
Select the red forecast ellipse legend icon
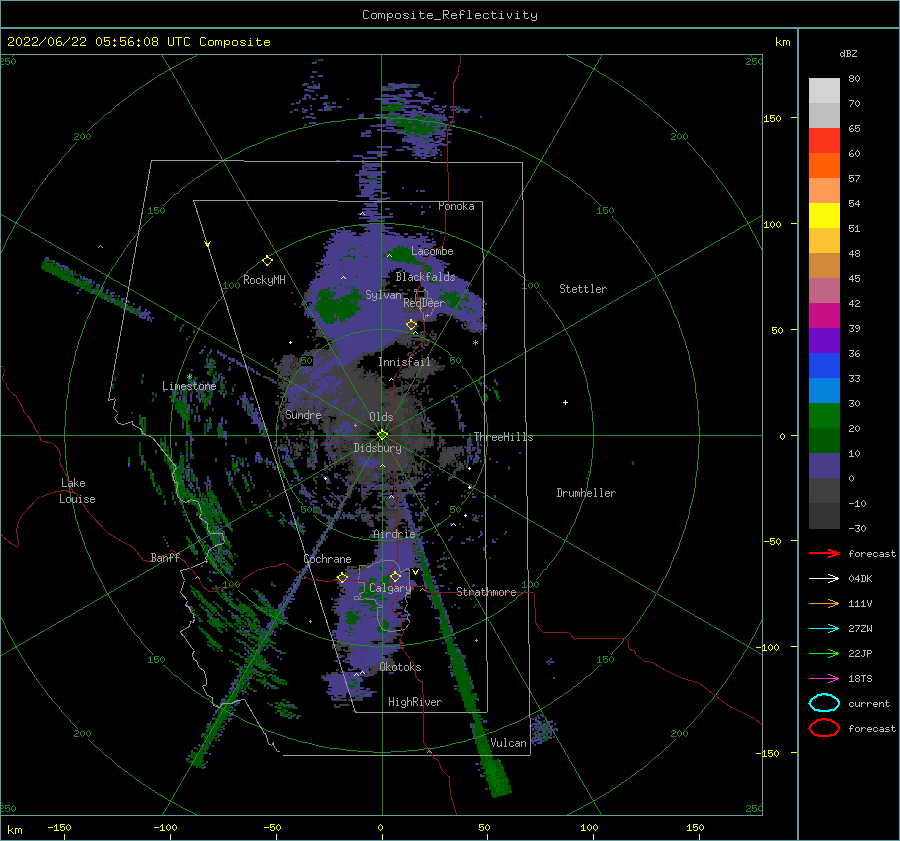pos(824,728)
